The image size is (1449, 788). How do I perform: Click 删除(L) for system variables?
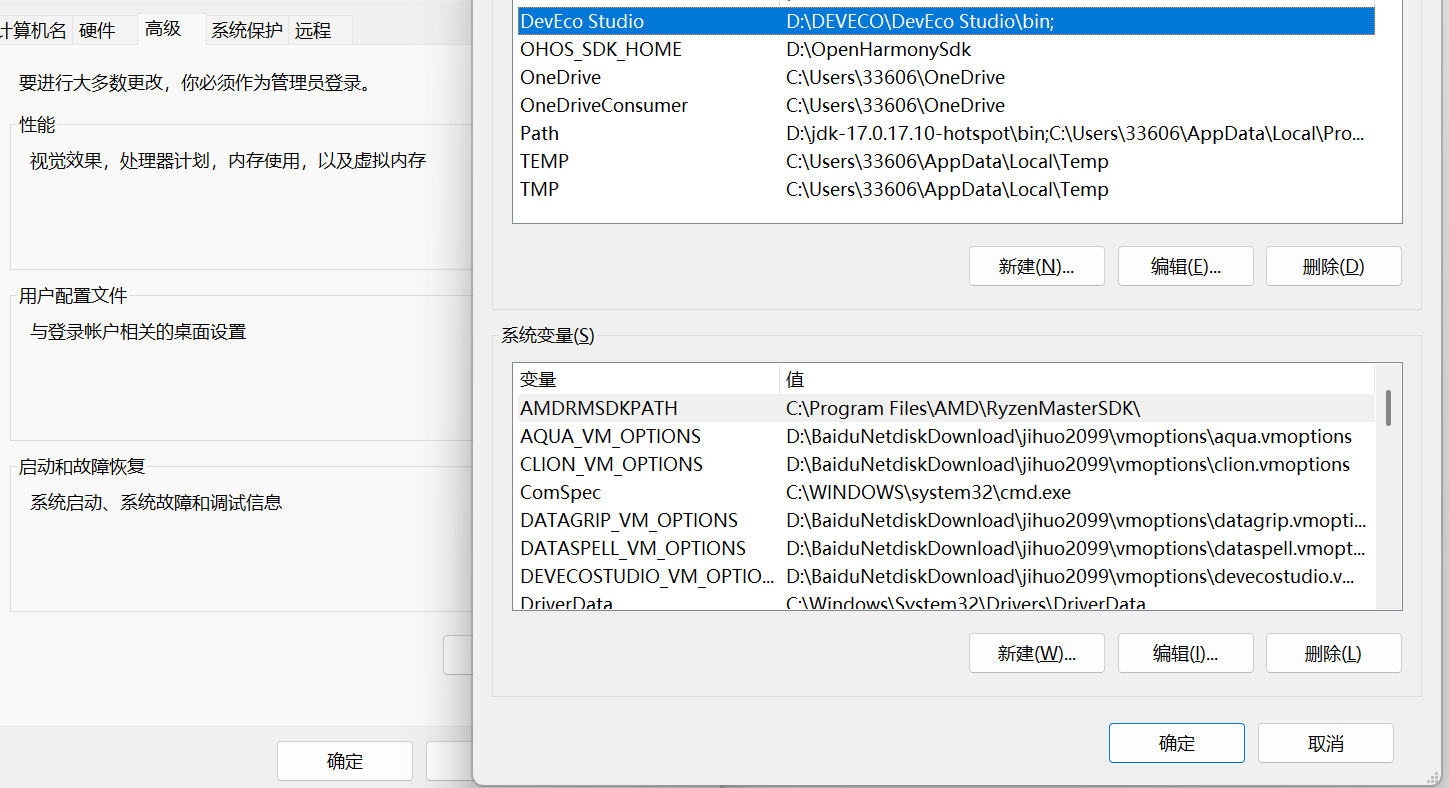[1333, 653]
